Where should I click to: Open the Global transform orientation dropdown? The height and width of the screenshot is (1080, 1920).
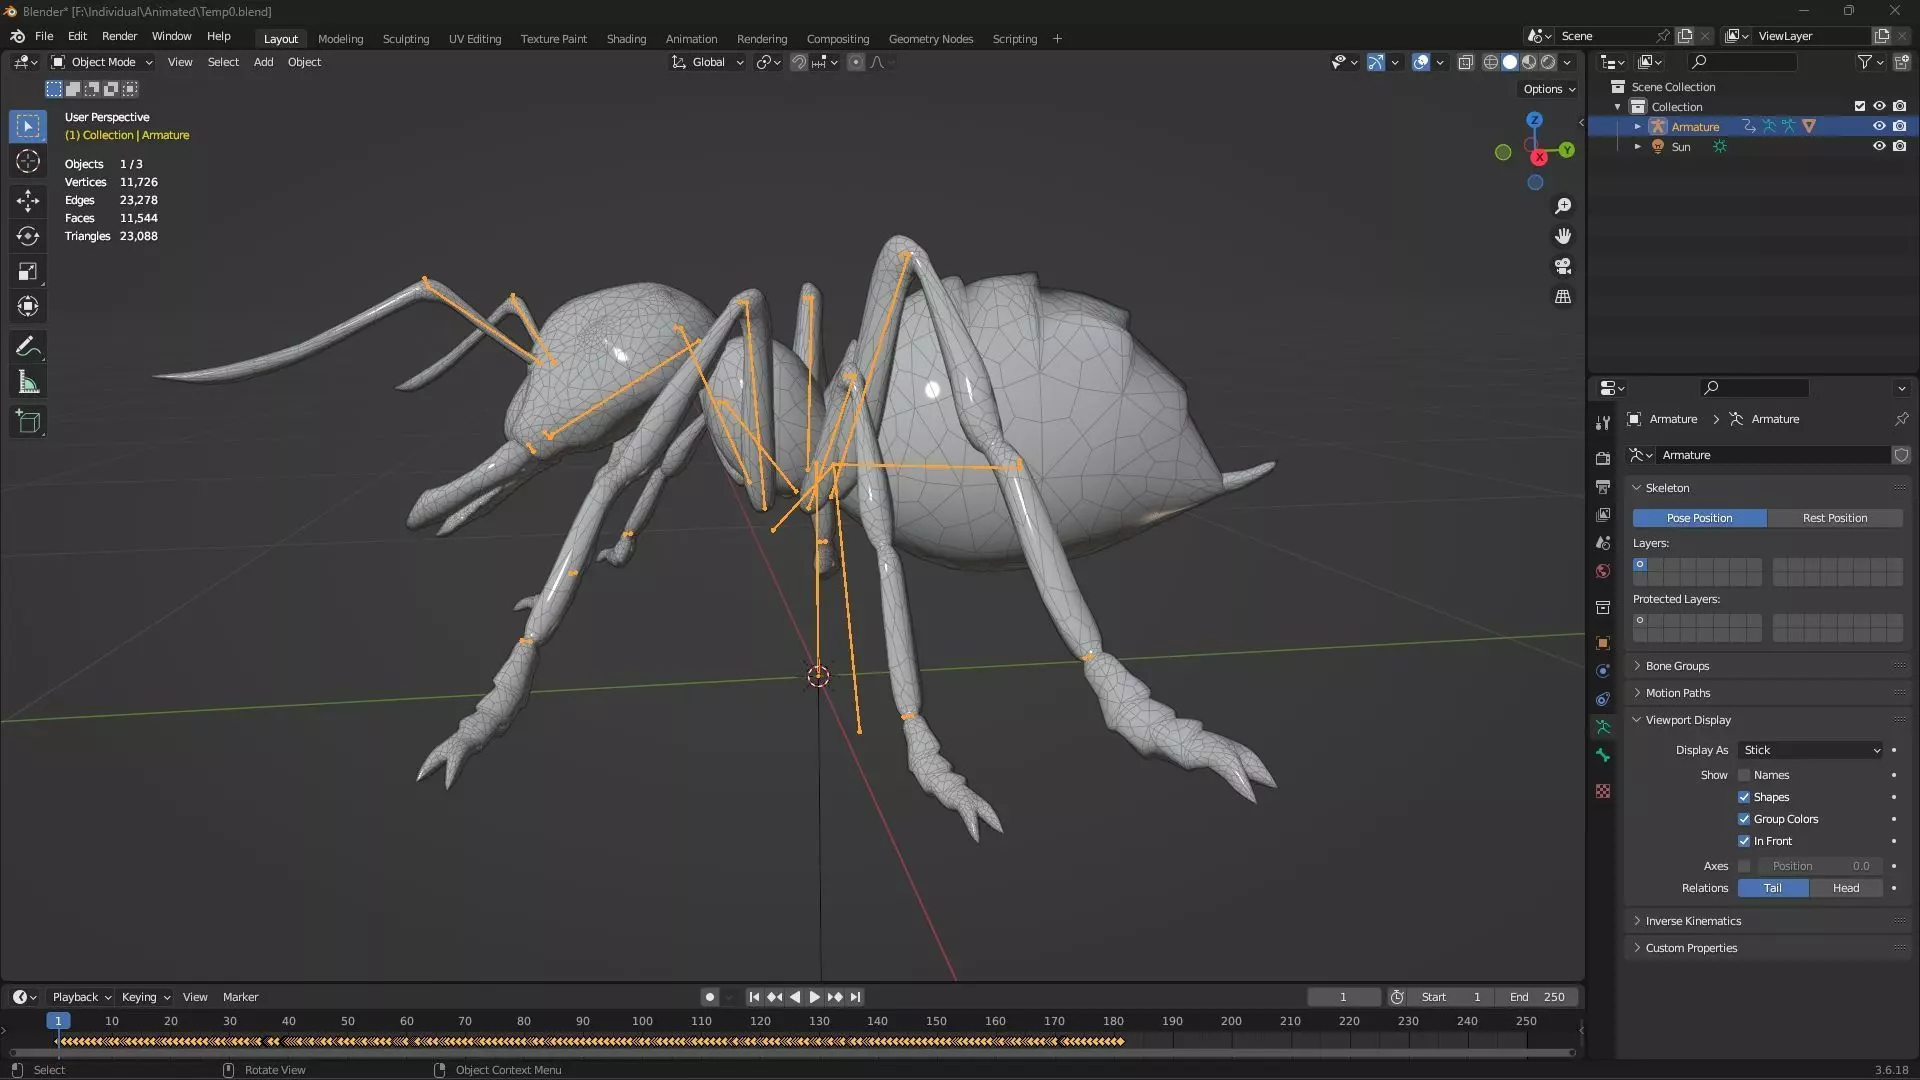click(708, 62)
